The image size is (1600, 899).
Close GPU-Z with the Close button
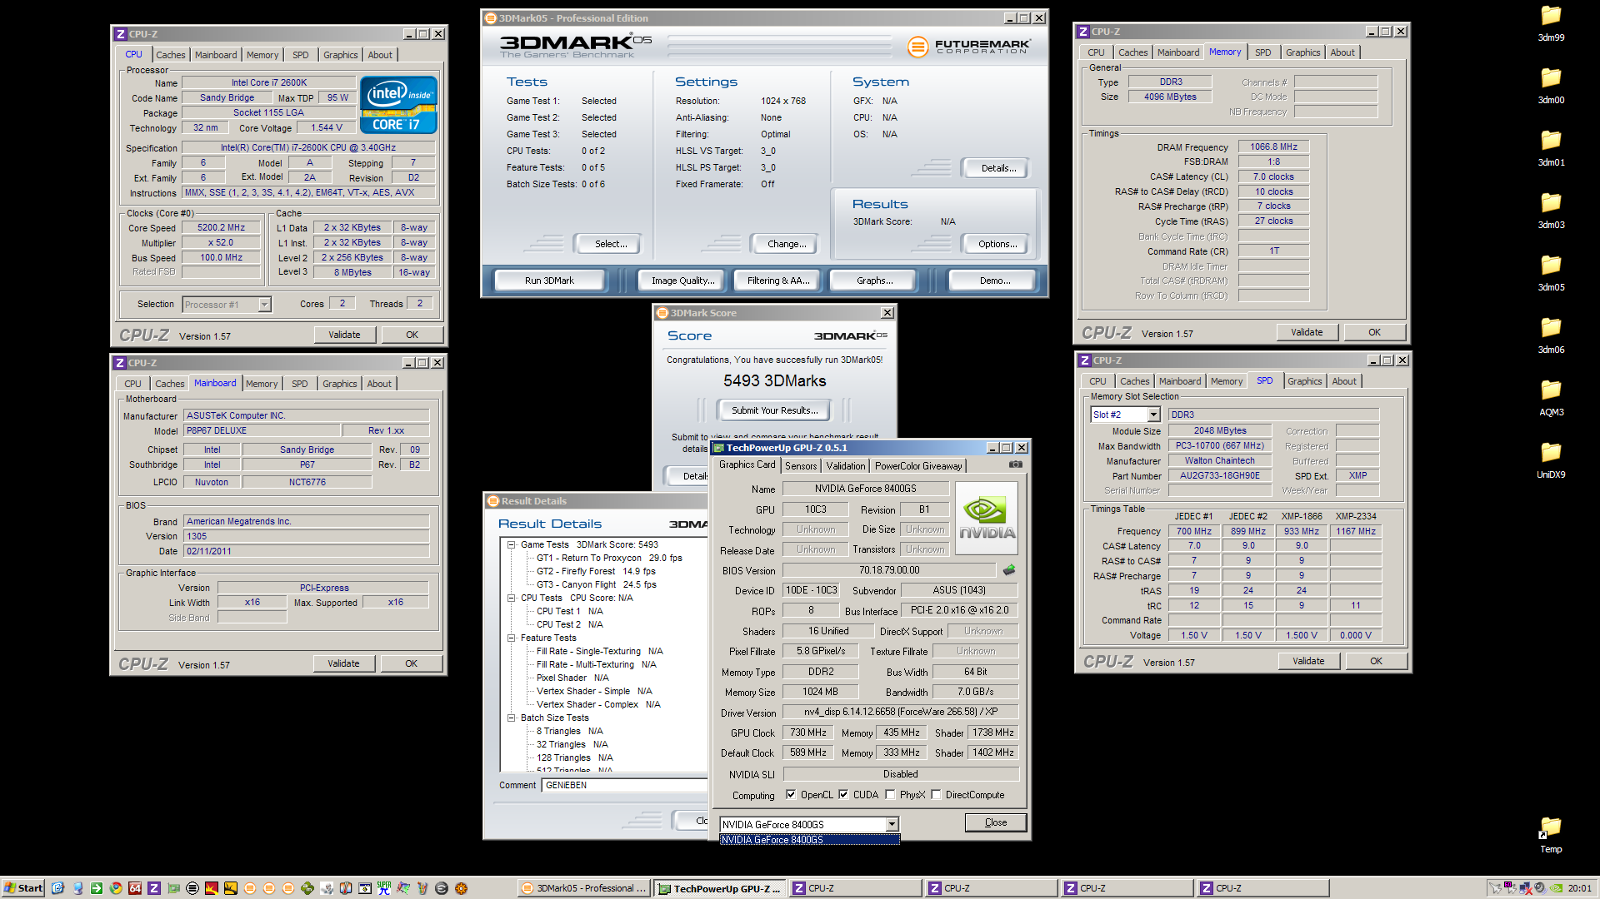pyautogui.click(x=996, y=823)
